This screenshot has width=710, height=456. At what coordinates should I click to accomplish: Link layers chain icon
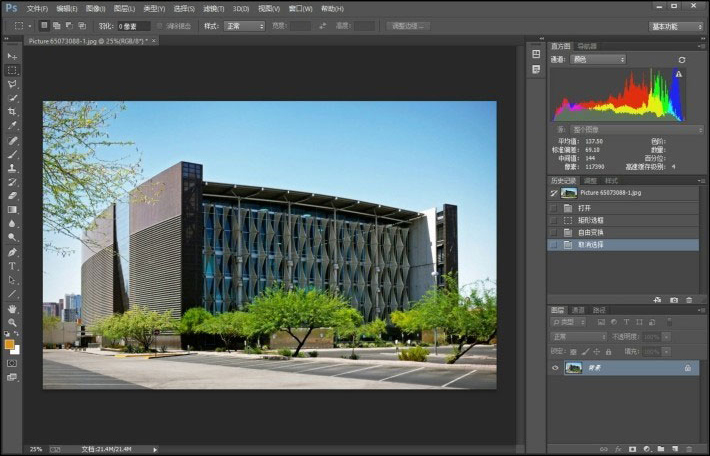[x=604, y=449]
